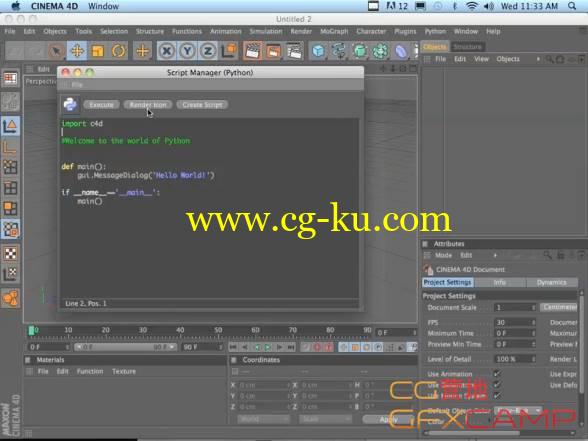This screenshot has height=441, width=588.
Task: Click the volume icon in menu bar
Action: click(x=489, y=6)
